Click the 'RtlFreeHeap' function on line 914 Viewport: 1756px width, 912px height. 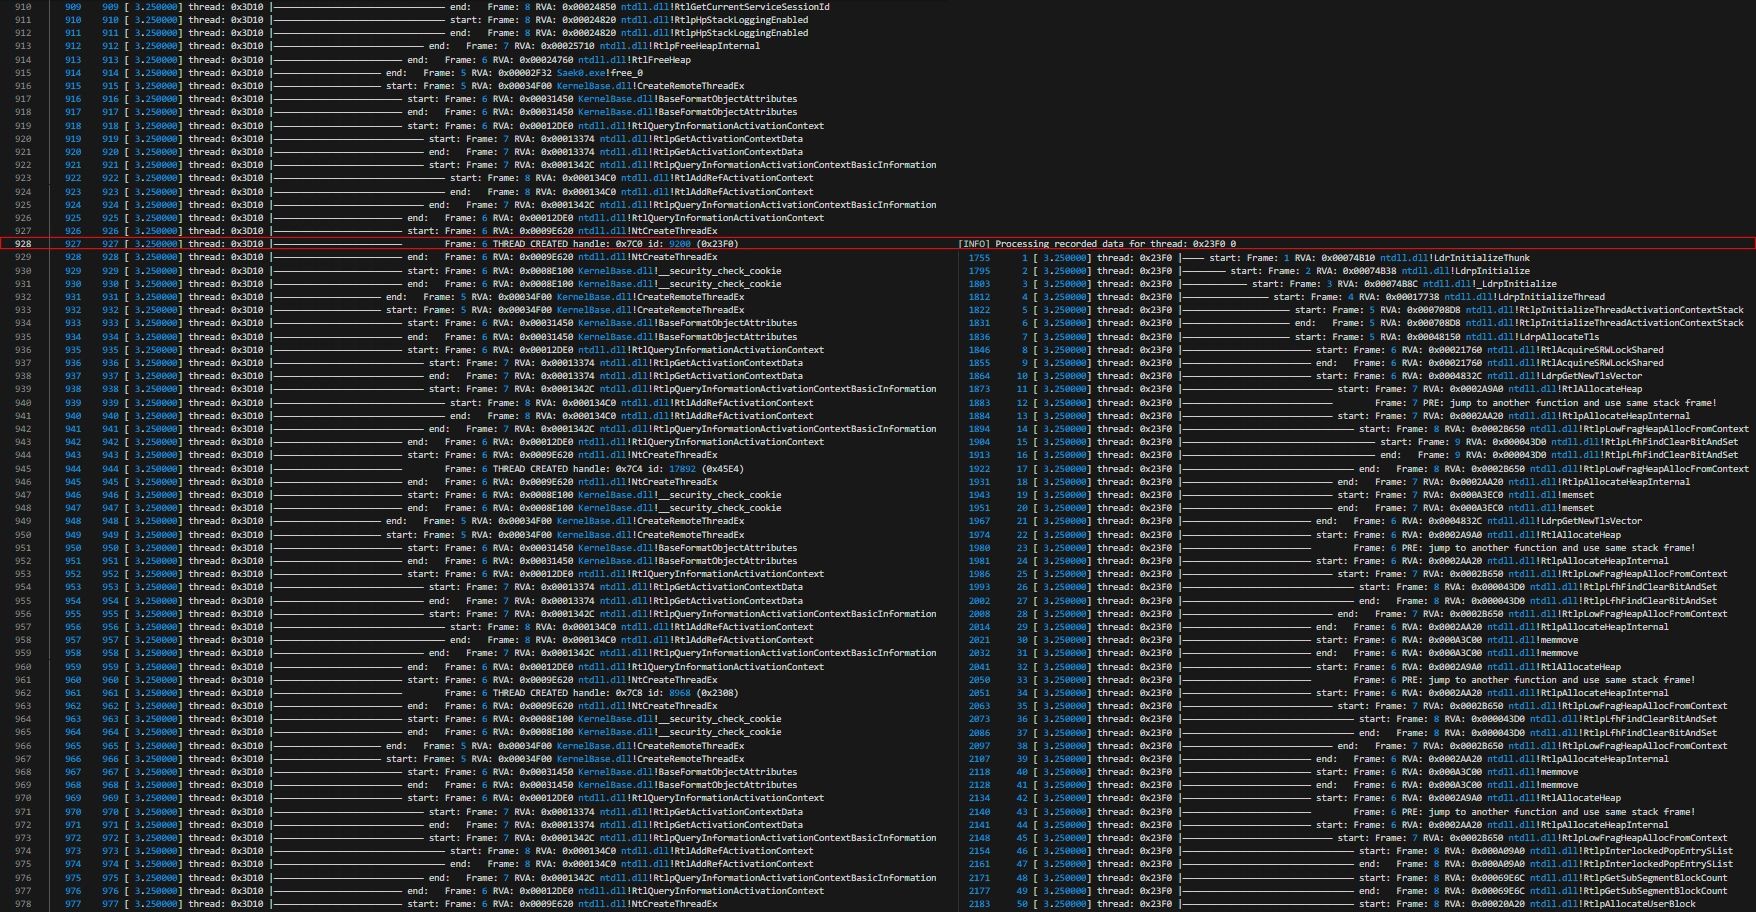point(660,60)
